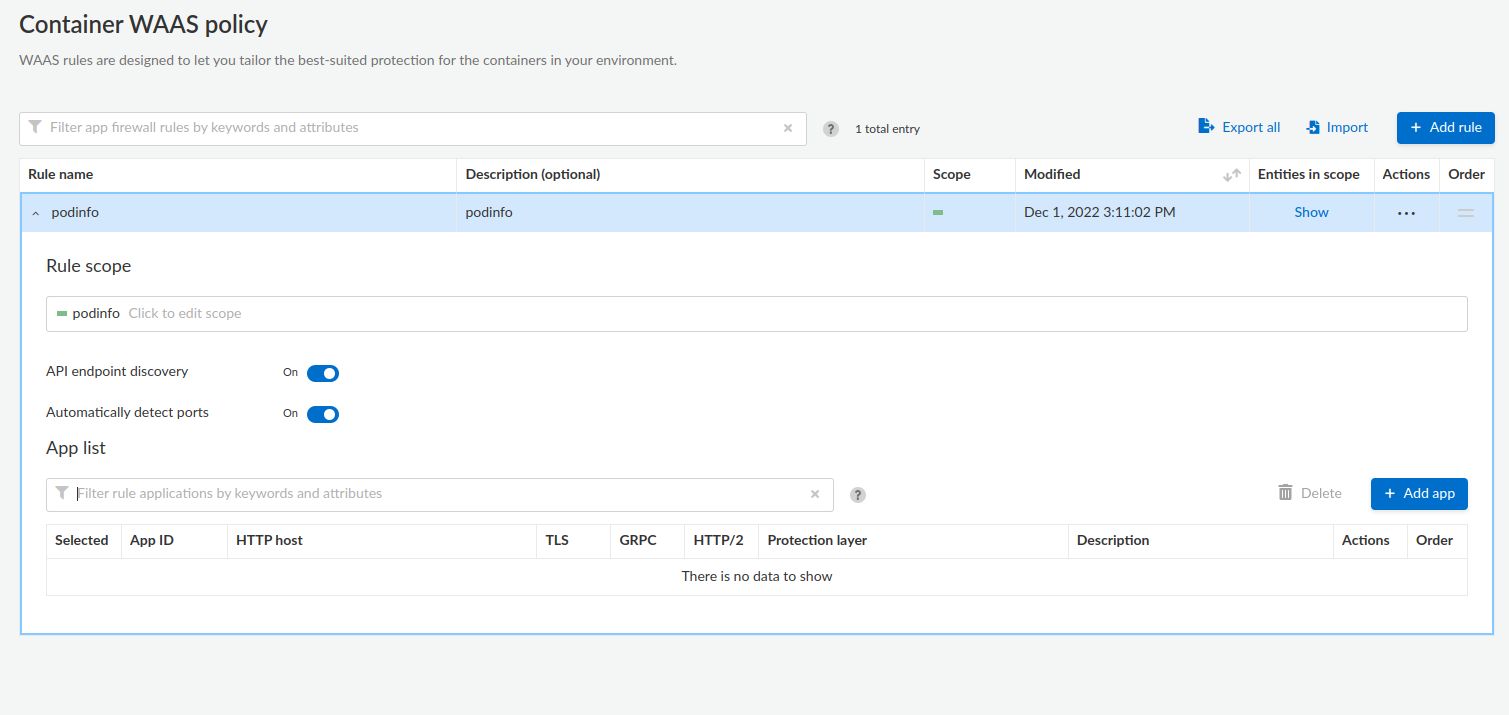Click the help icon beside the rules filter
1509x715 pixels.
830,129
